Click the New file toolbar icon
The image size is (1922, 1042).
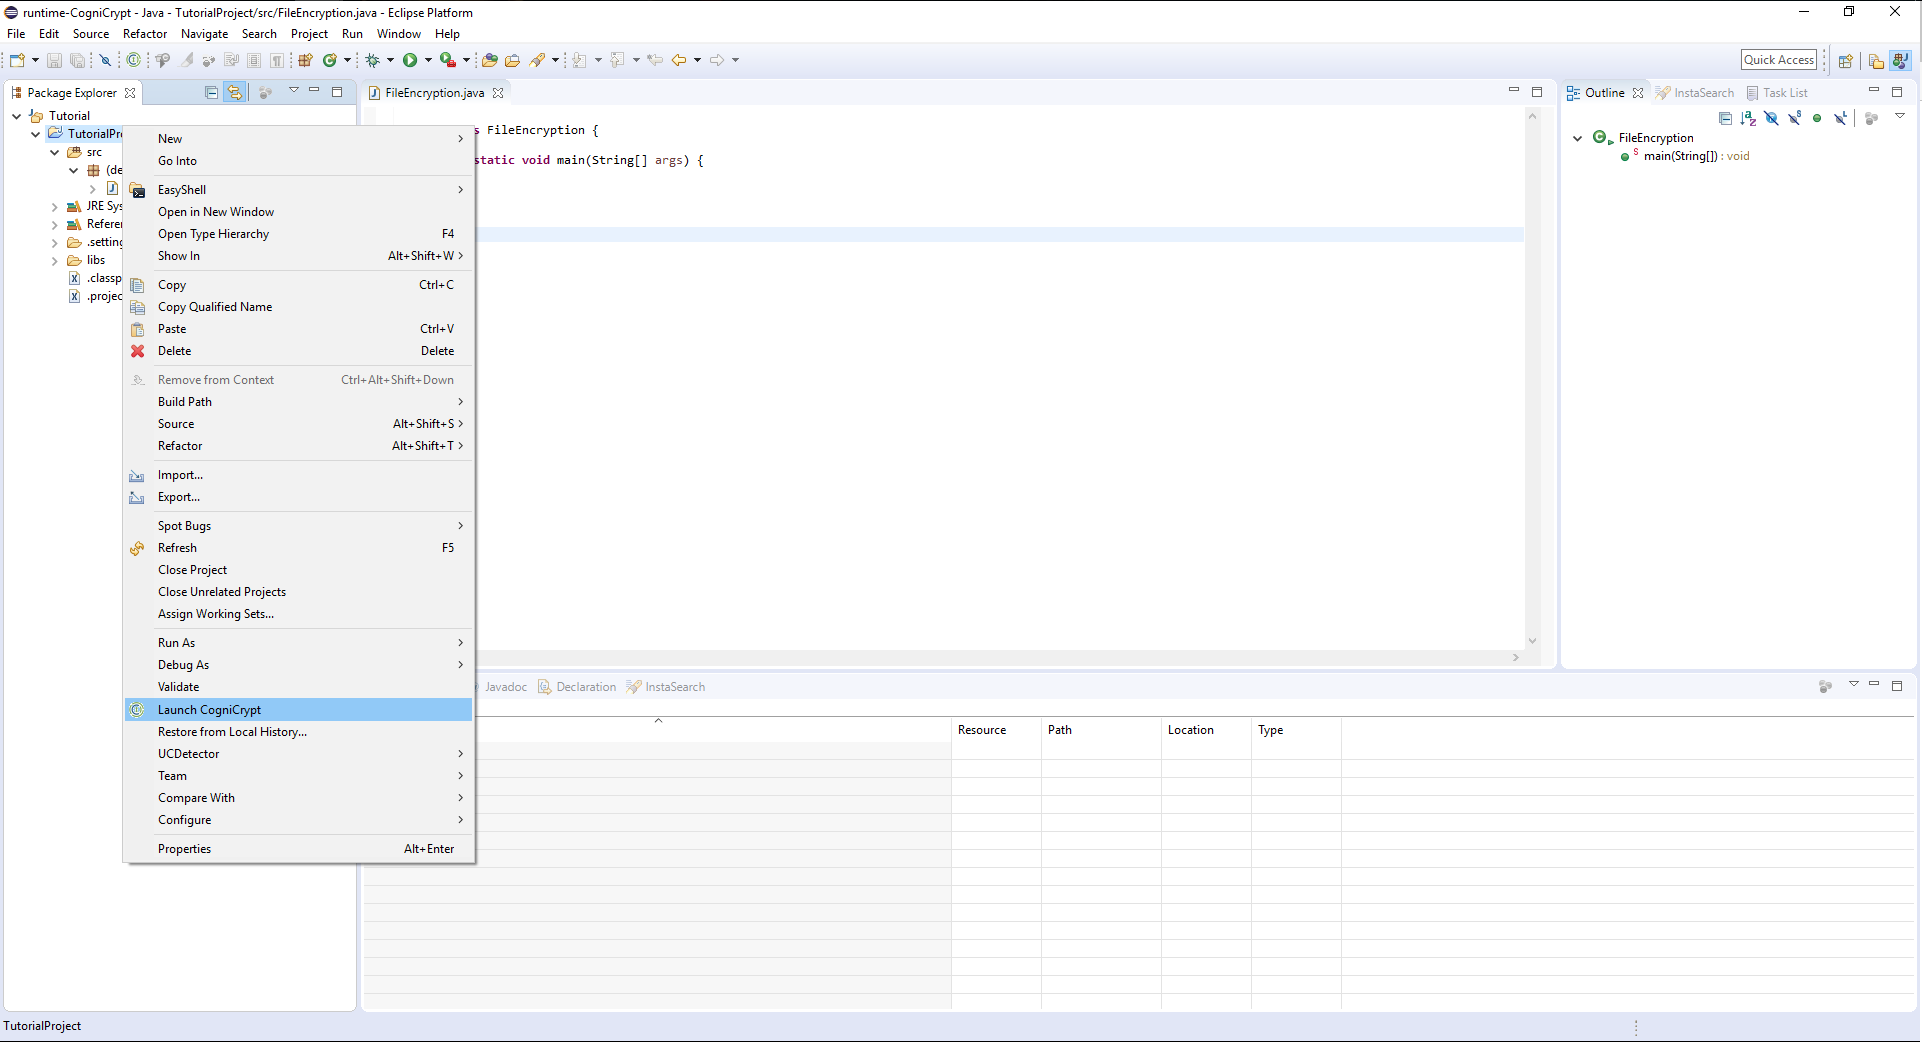click(17, 60)
